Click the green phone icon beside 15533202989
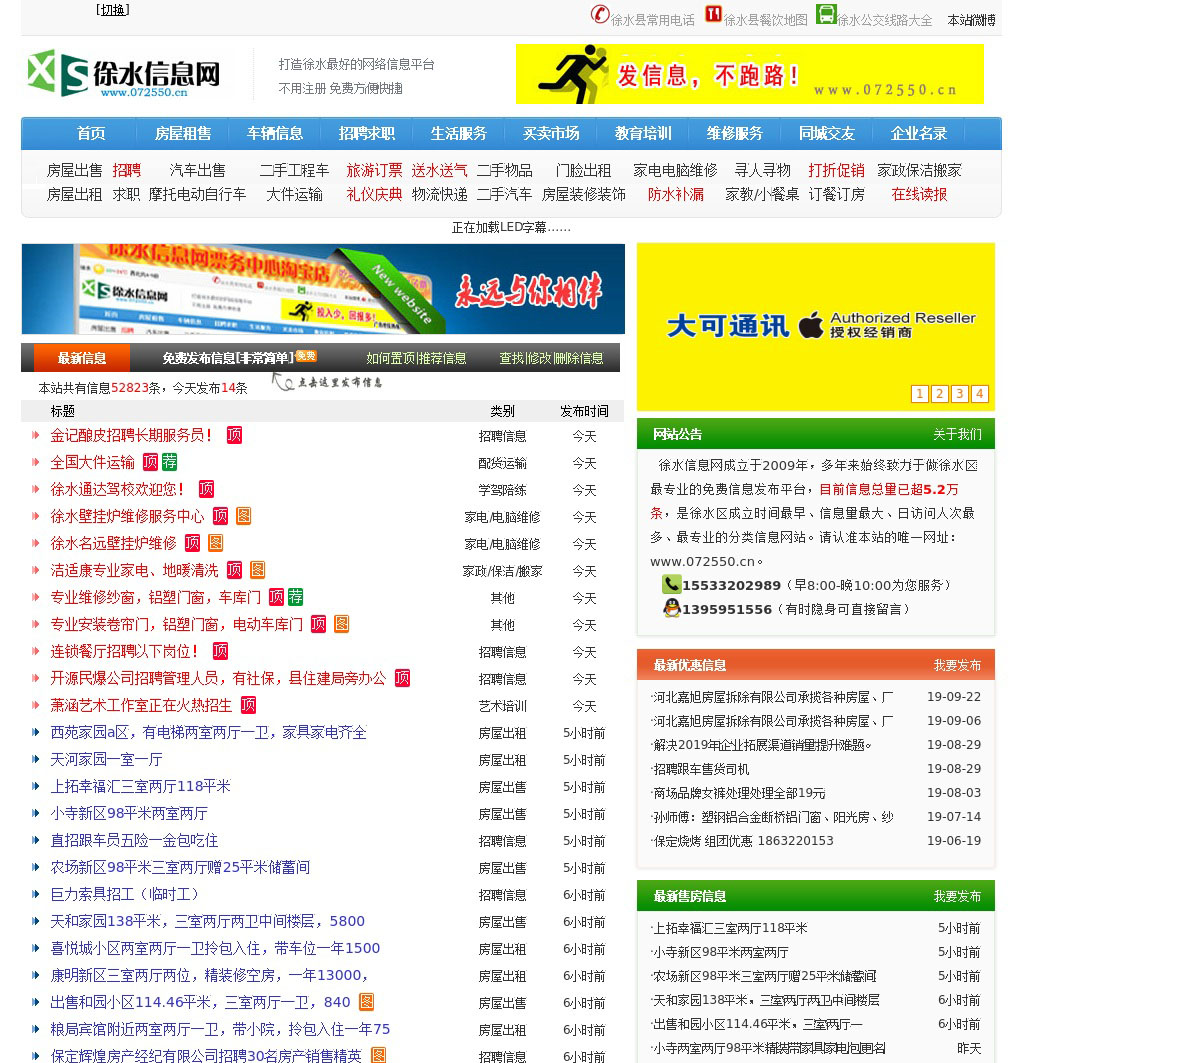Image resolution: width=1200 pixels, height=1063 pixels. 671,585
